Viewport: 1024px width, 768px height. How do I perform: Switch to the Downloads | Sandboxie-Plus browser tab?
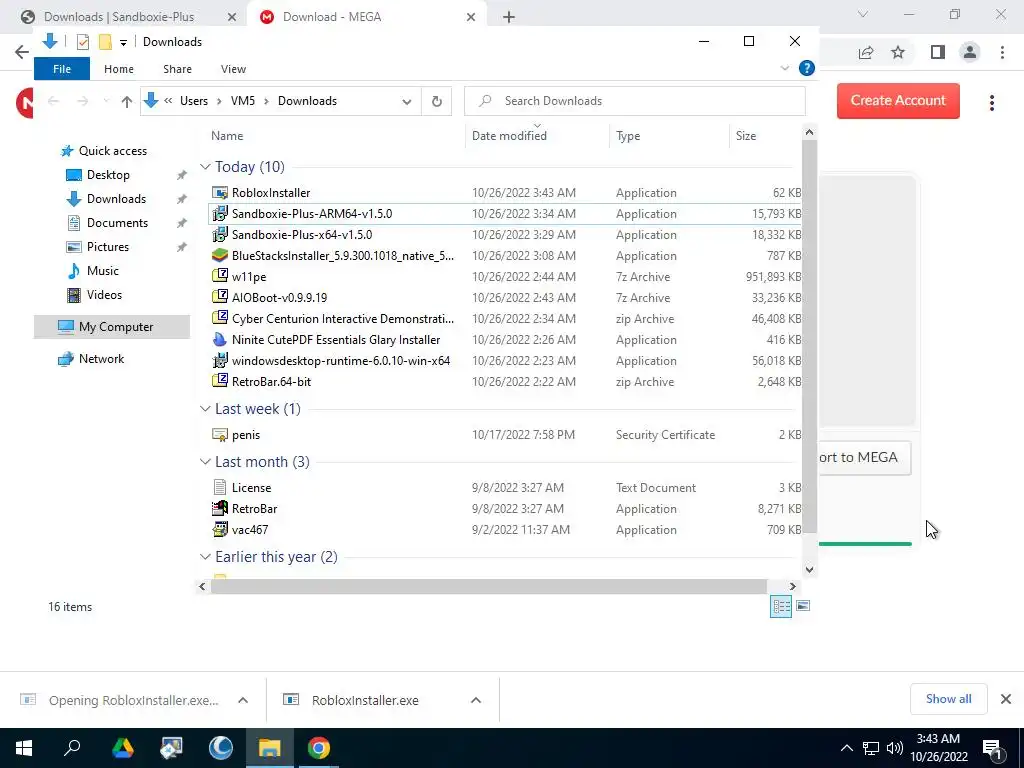point(119,16)
